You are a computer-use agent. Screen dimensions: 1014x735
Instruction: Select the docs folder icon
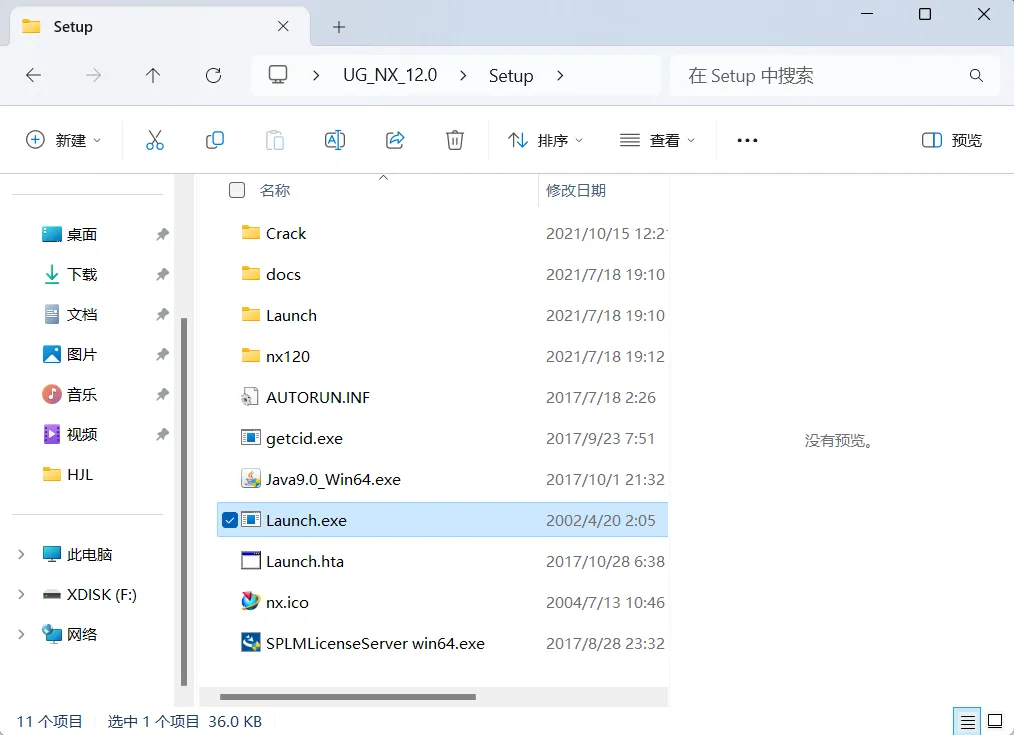tap(251, 273)
